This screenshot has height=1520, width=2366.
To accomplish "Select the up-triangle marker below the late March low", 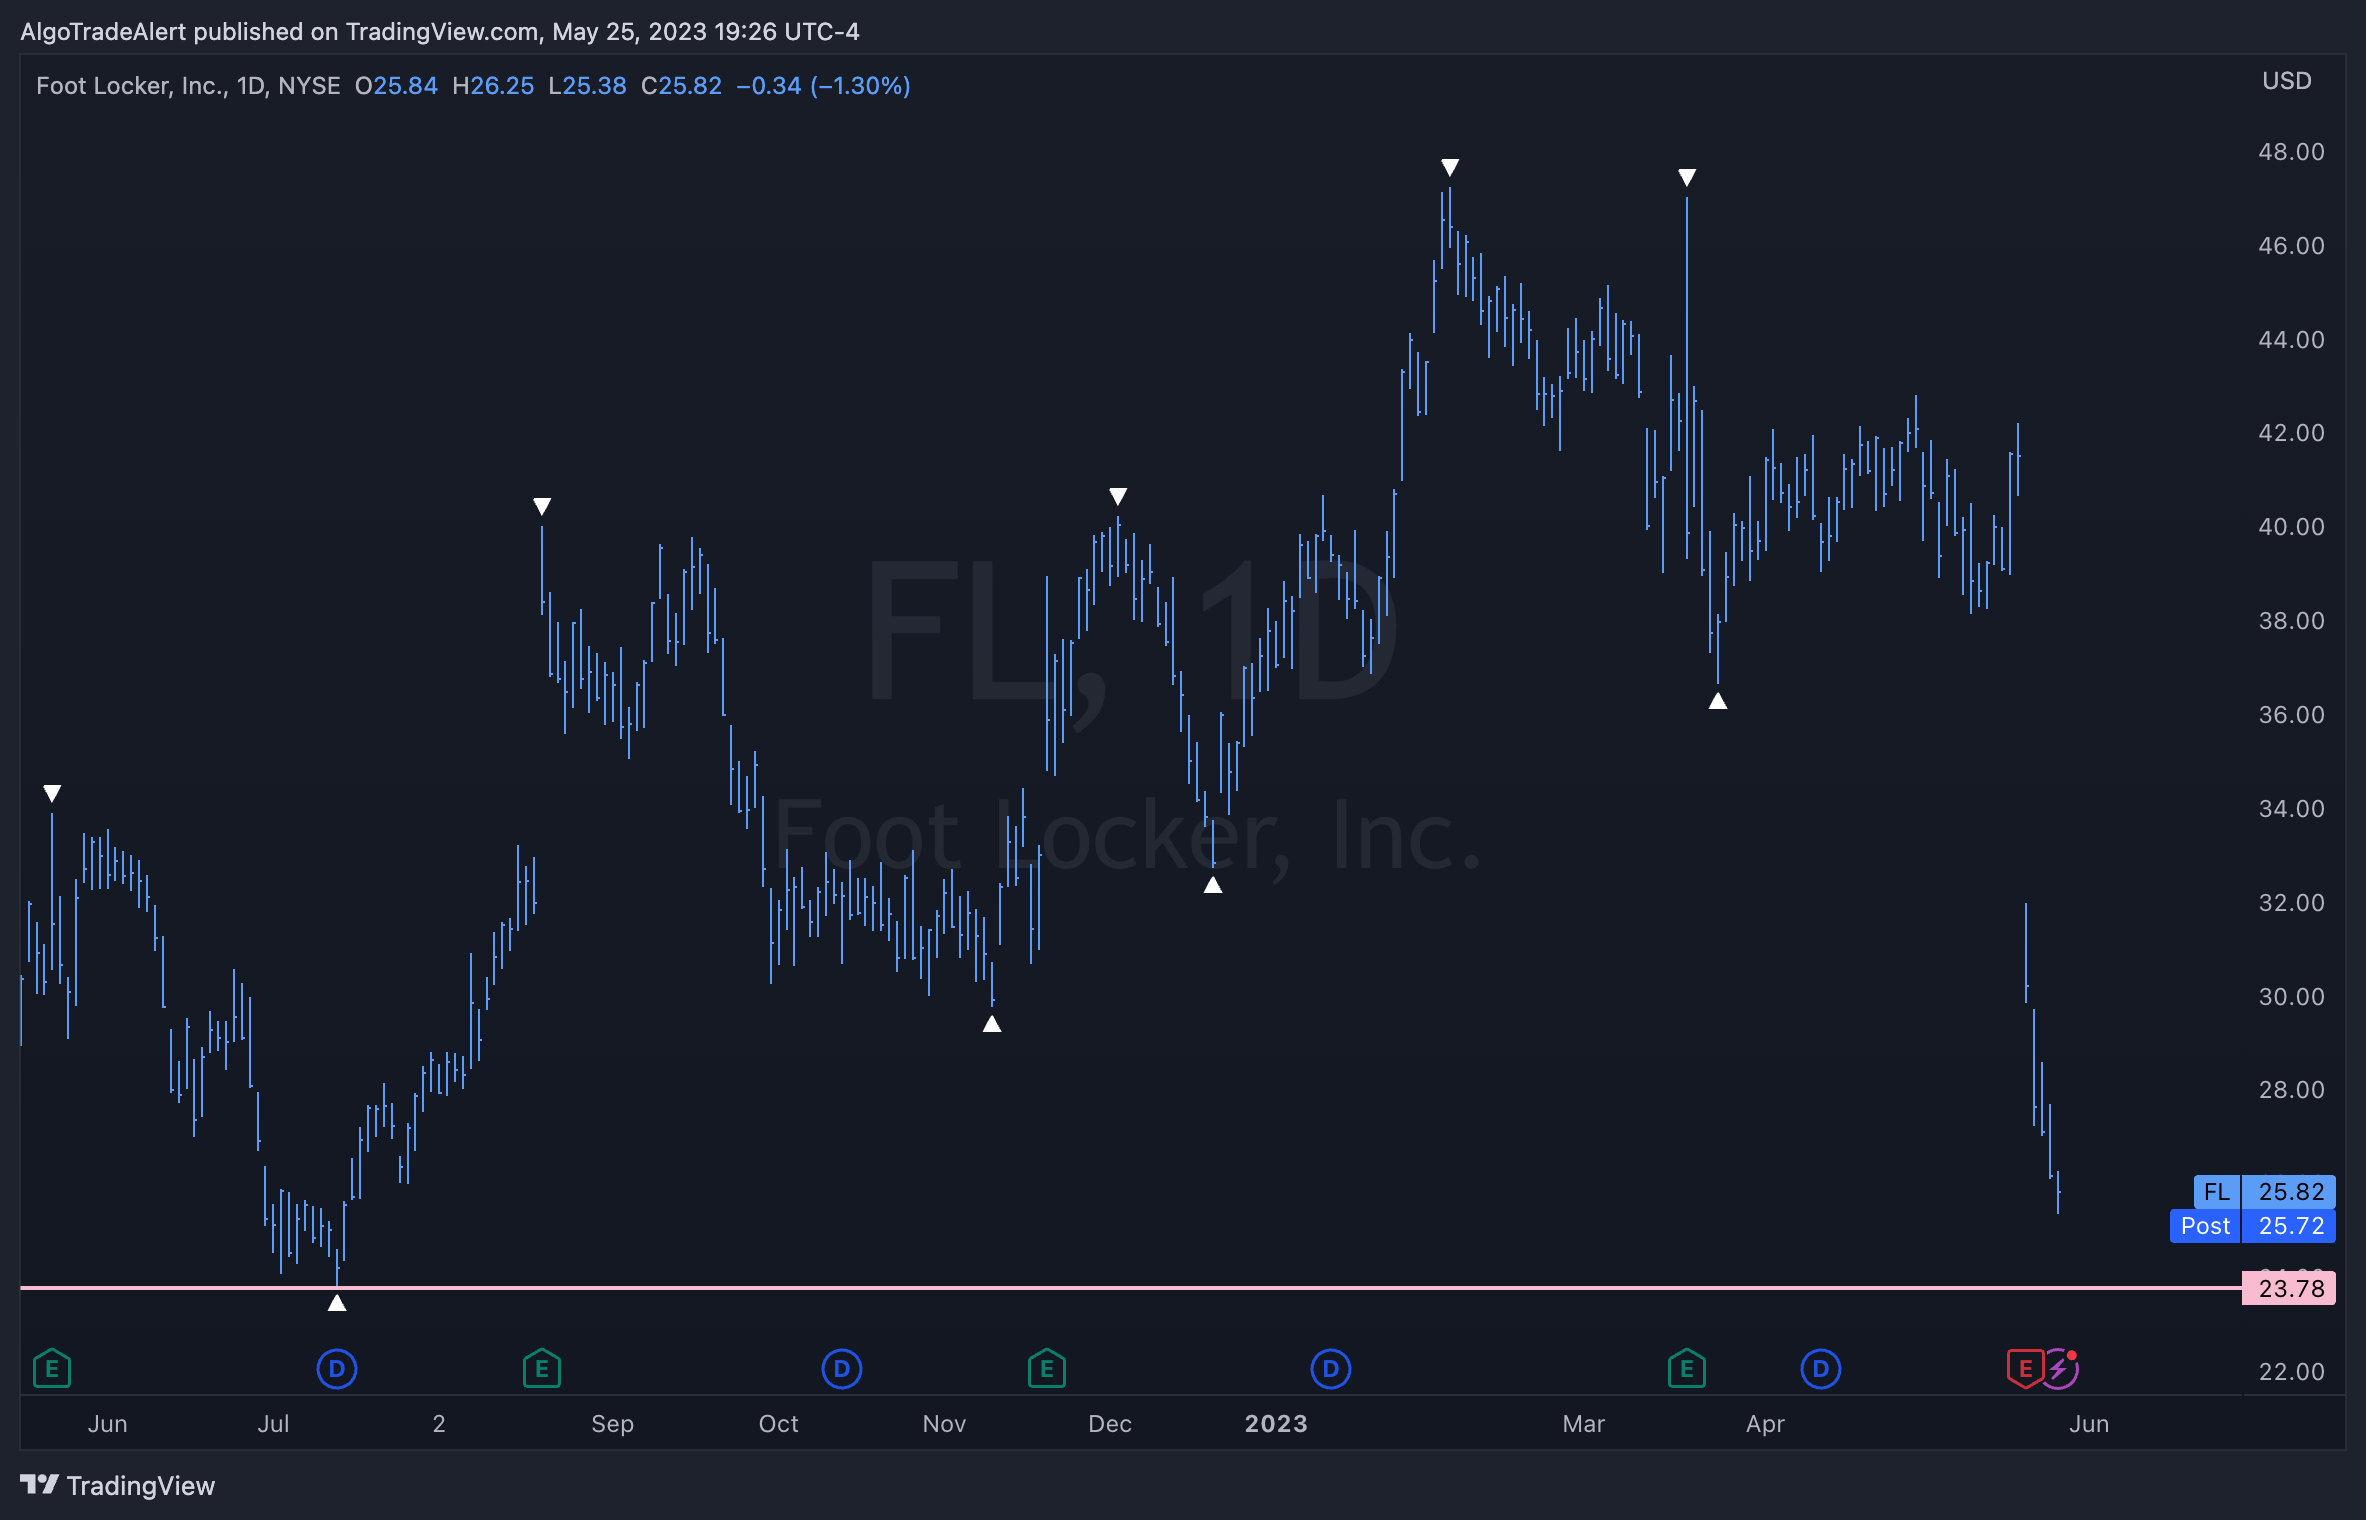I will click(1718, 700).
